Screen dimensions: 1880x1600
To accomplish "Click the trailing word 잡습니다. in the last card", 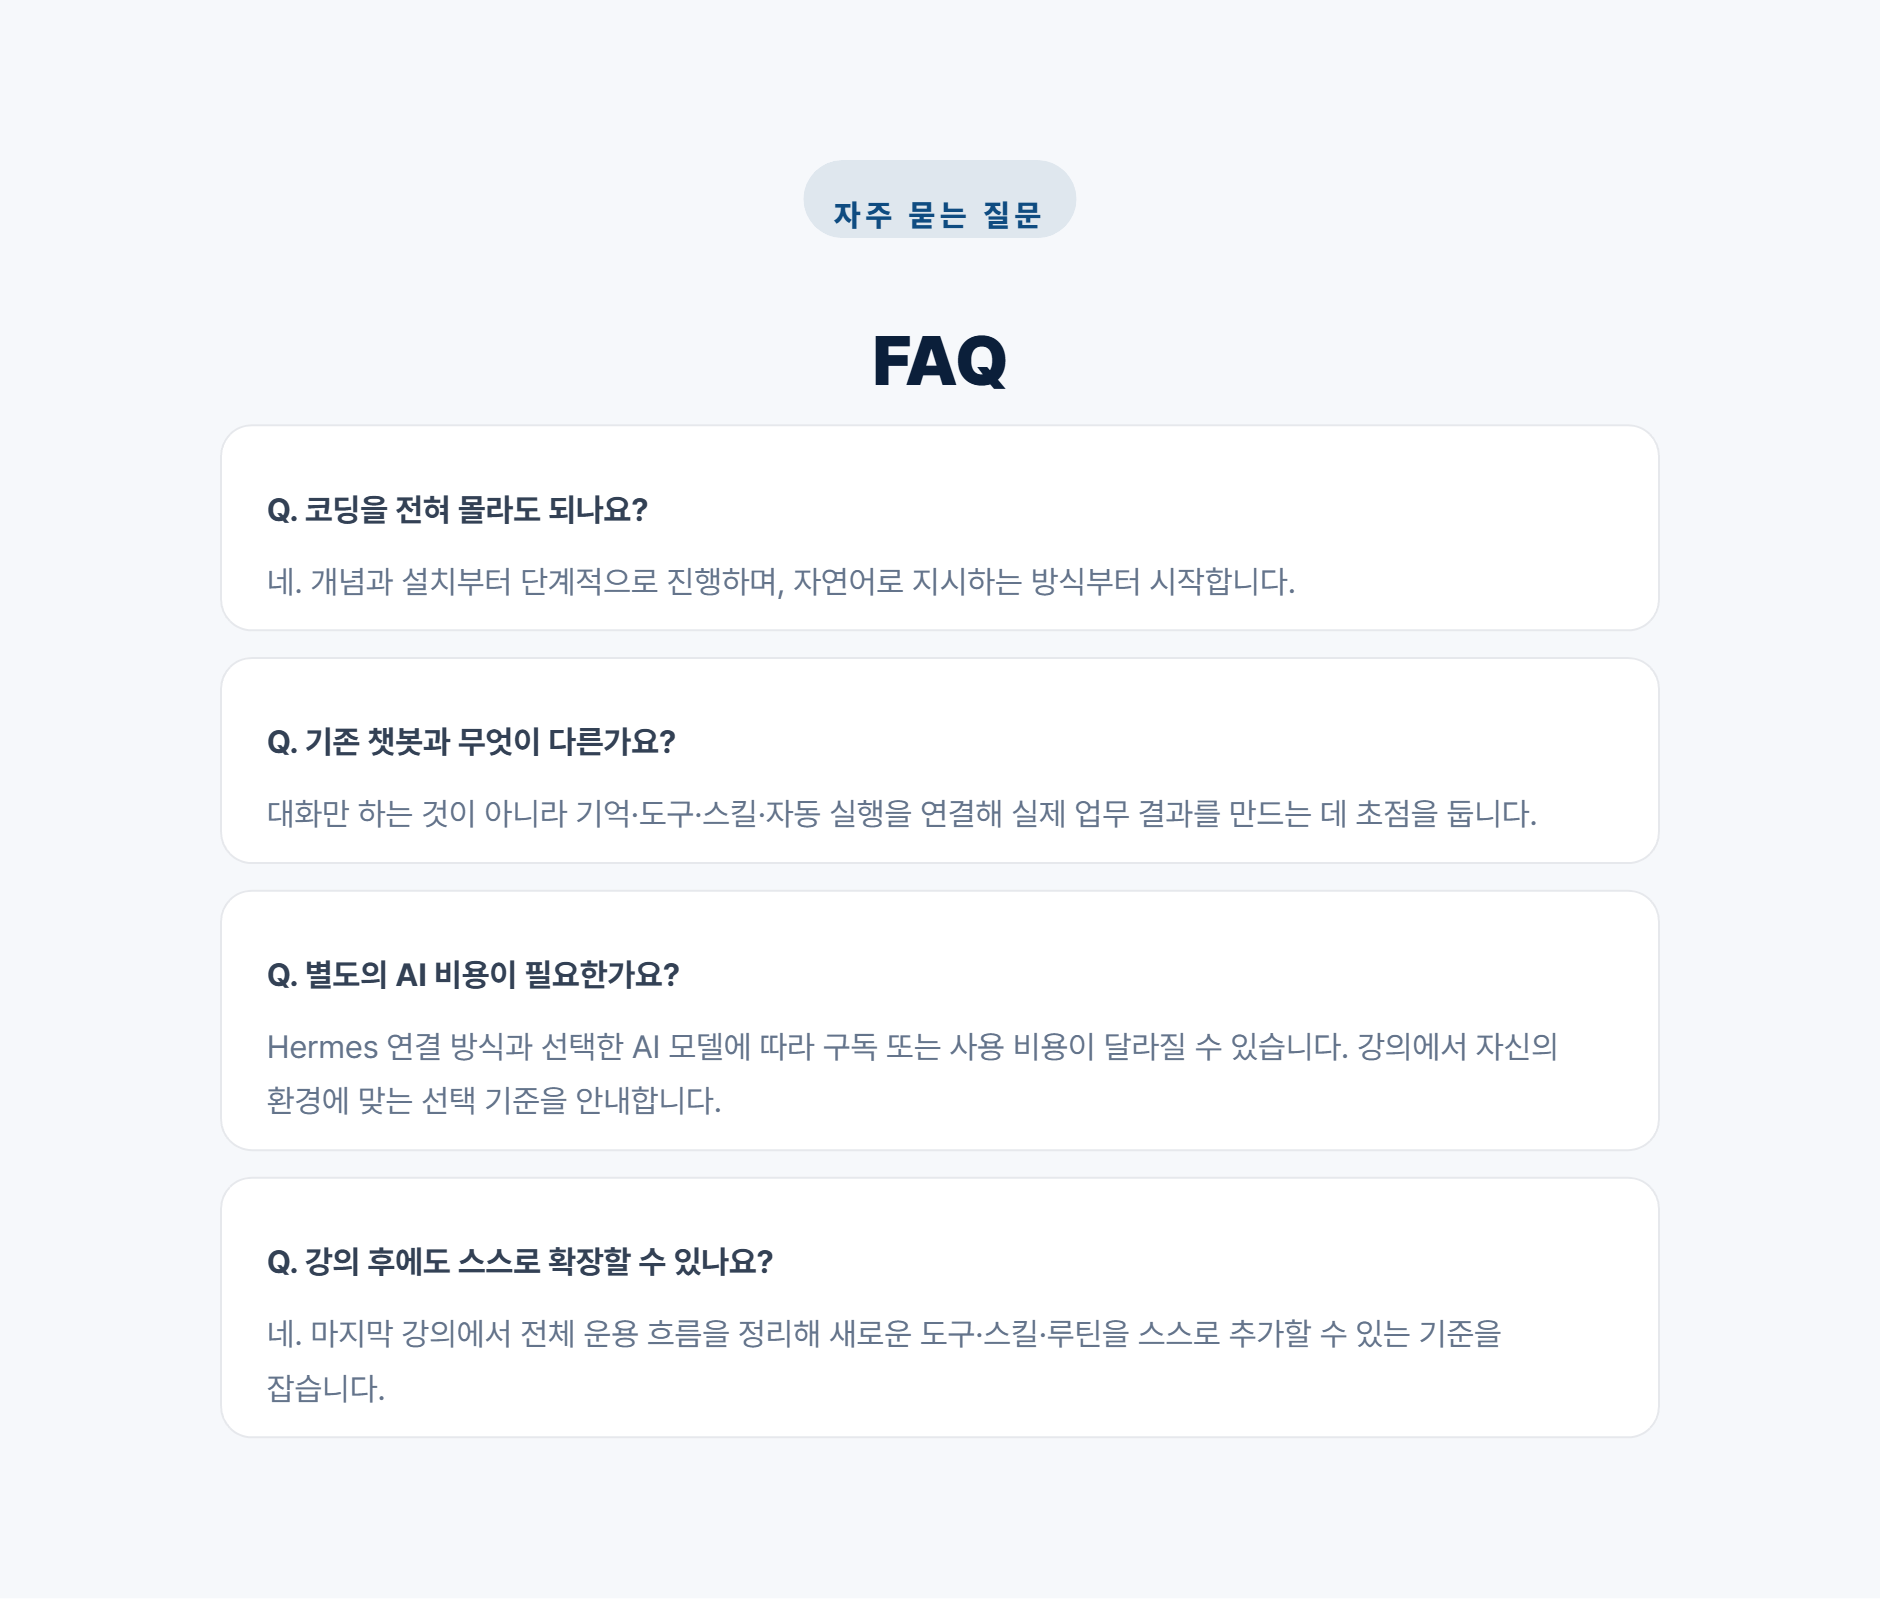I will 326,1389.
